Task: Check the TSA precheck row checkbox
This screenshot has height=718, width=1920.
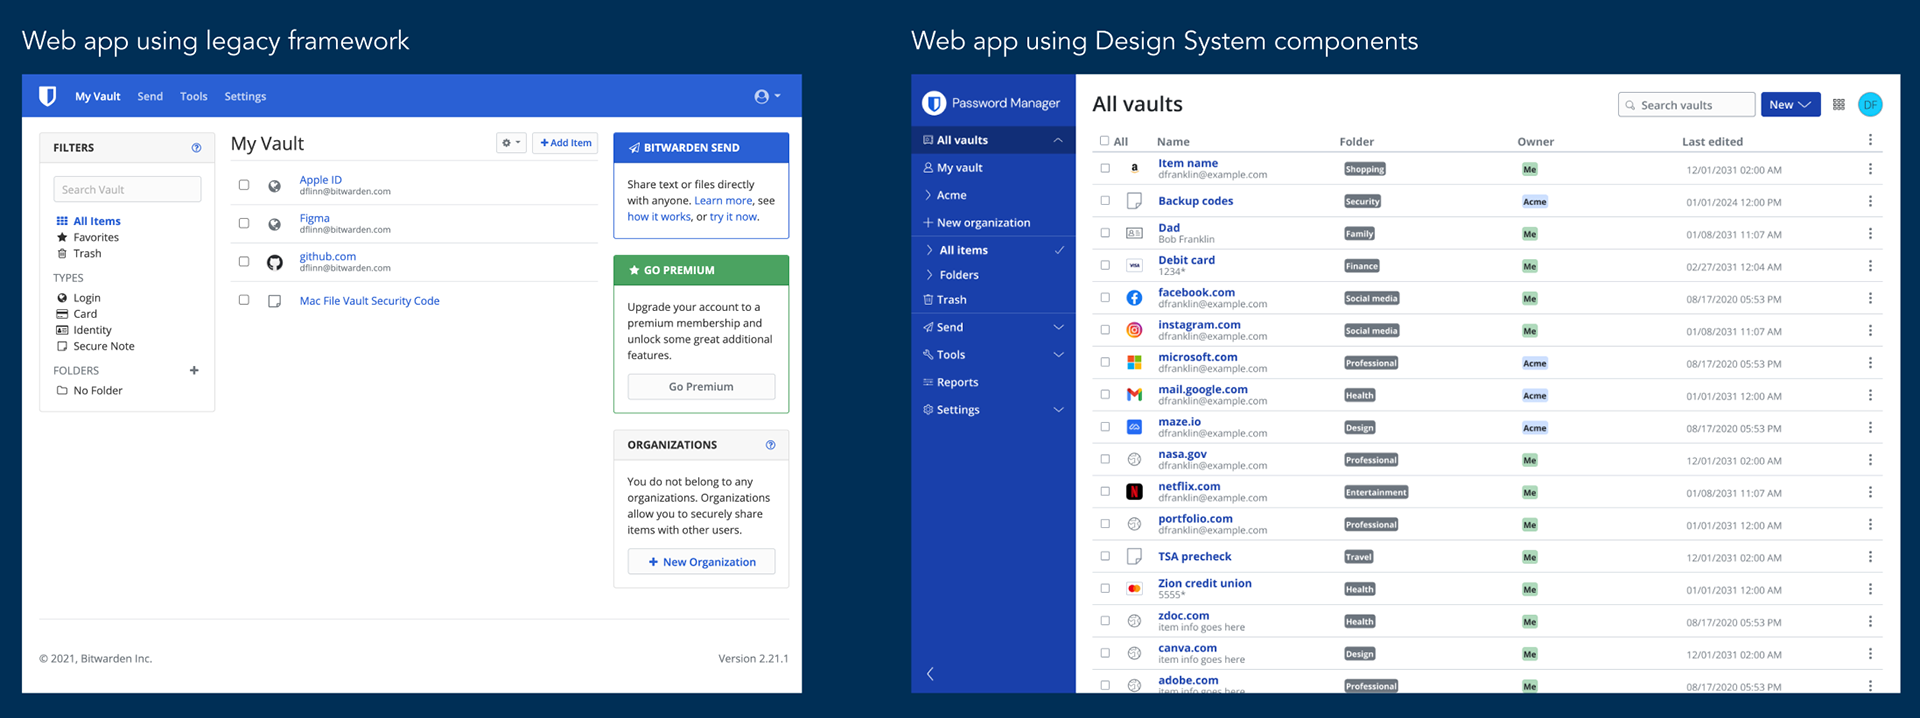Action: coord(1105,556)
